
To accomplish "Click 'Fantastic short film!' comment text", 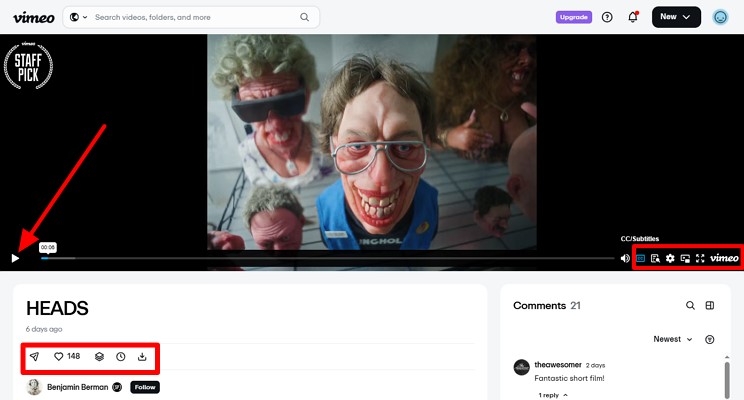I will click(569, 378).
